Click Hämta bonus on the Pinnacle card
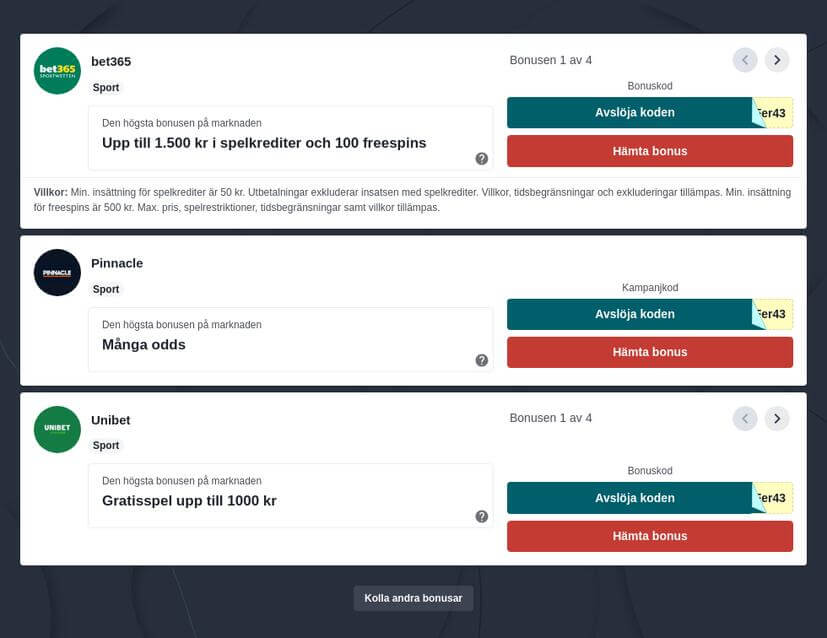 pyautogui.click(x=650, y=352)
